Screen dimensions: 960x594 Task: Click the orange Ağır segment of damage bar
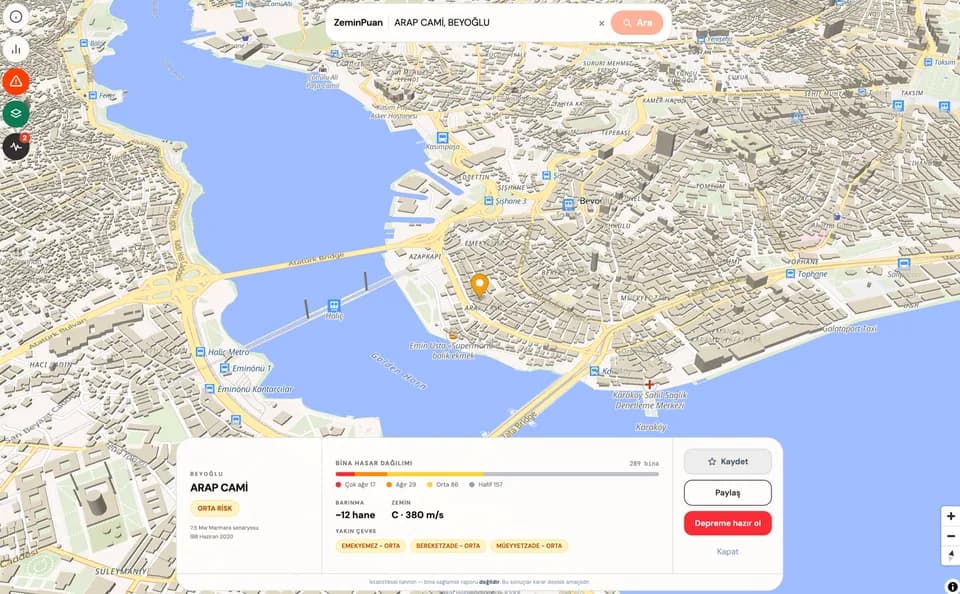pyautogui.click(x=370, y=474)
